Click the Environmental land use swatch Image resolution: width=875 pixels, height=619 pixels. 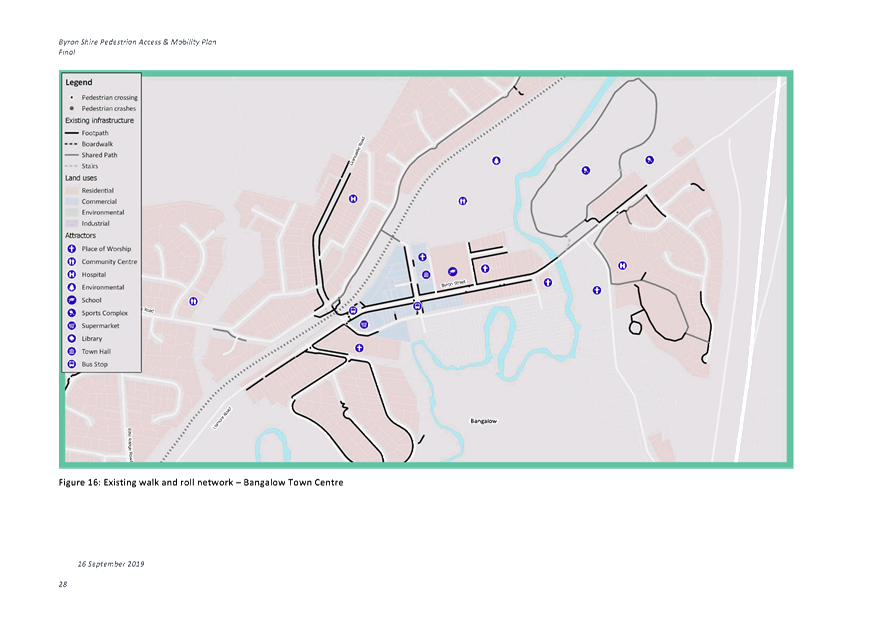71,213
